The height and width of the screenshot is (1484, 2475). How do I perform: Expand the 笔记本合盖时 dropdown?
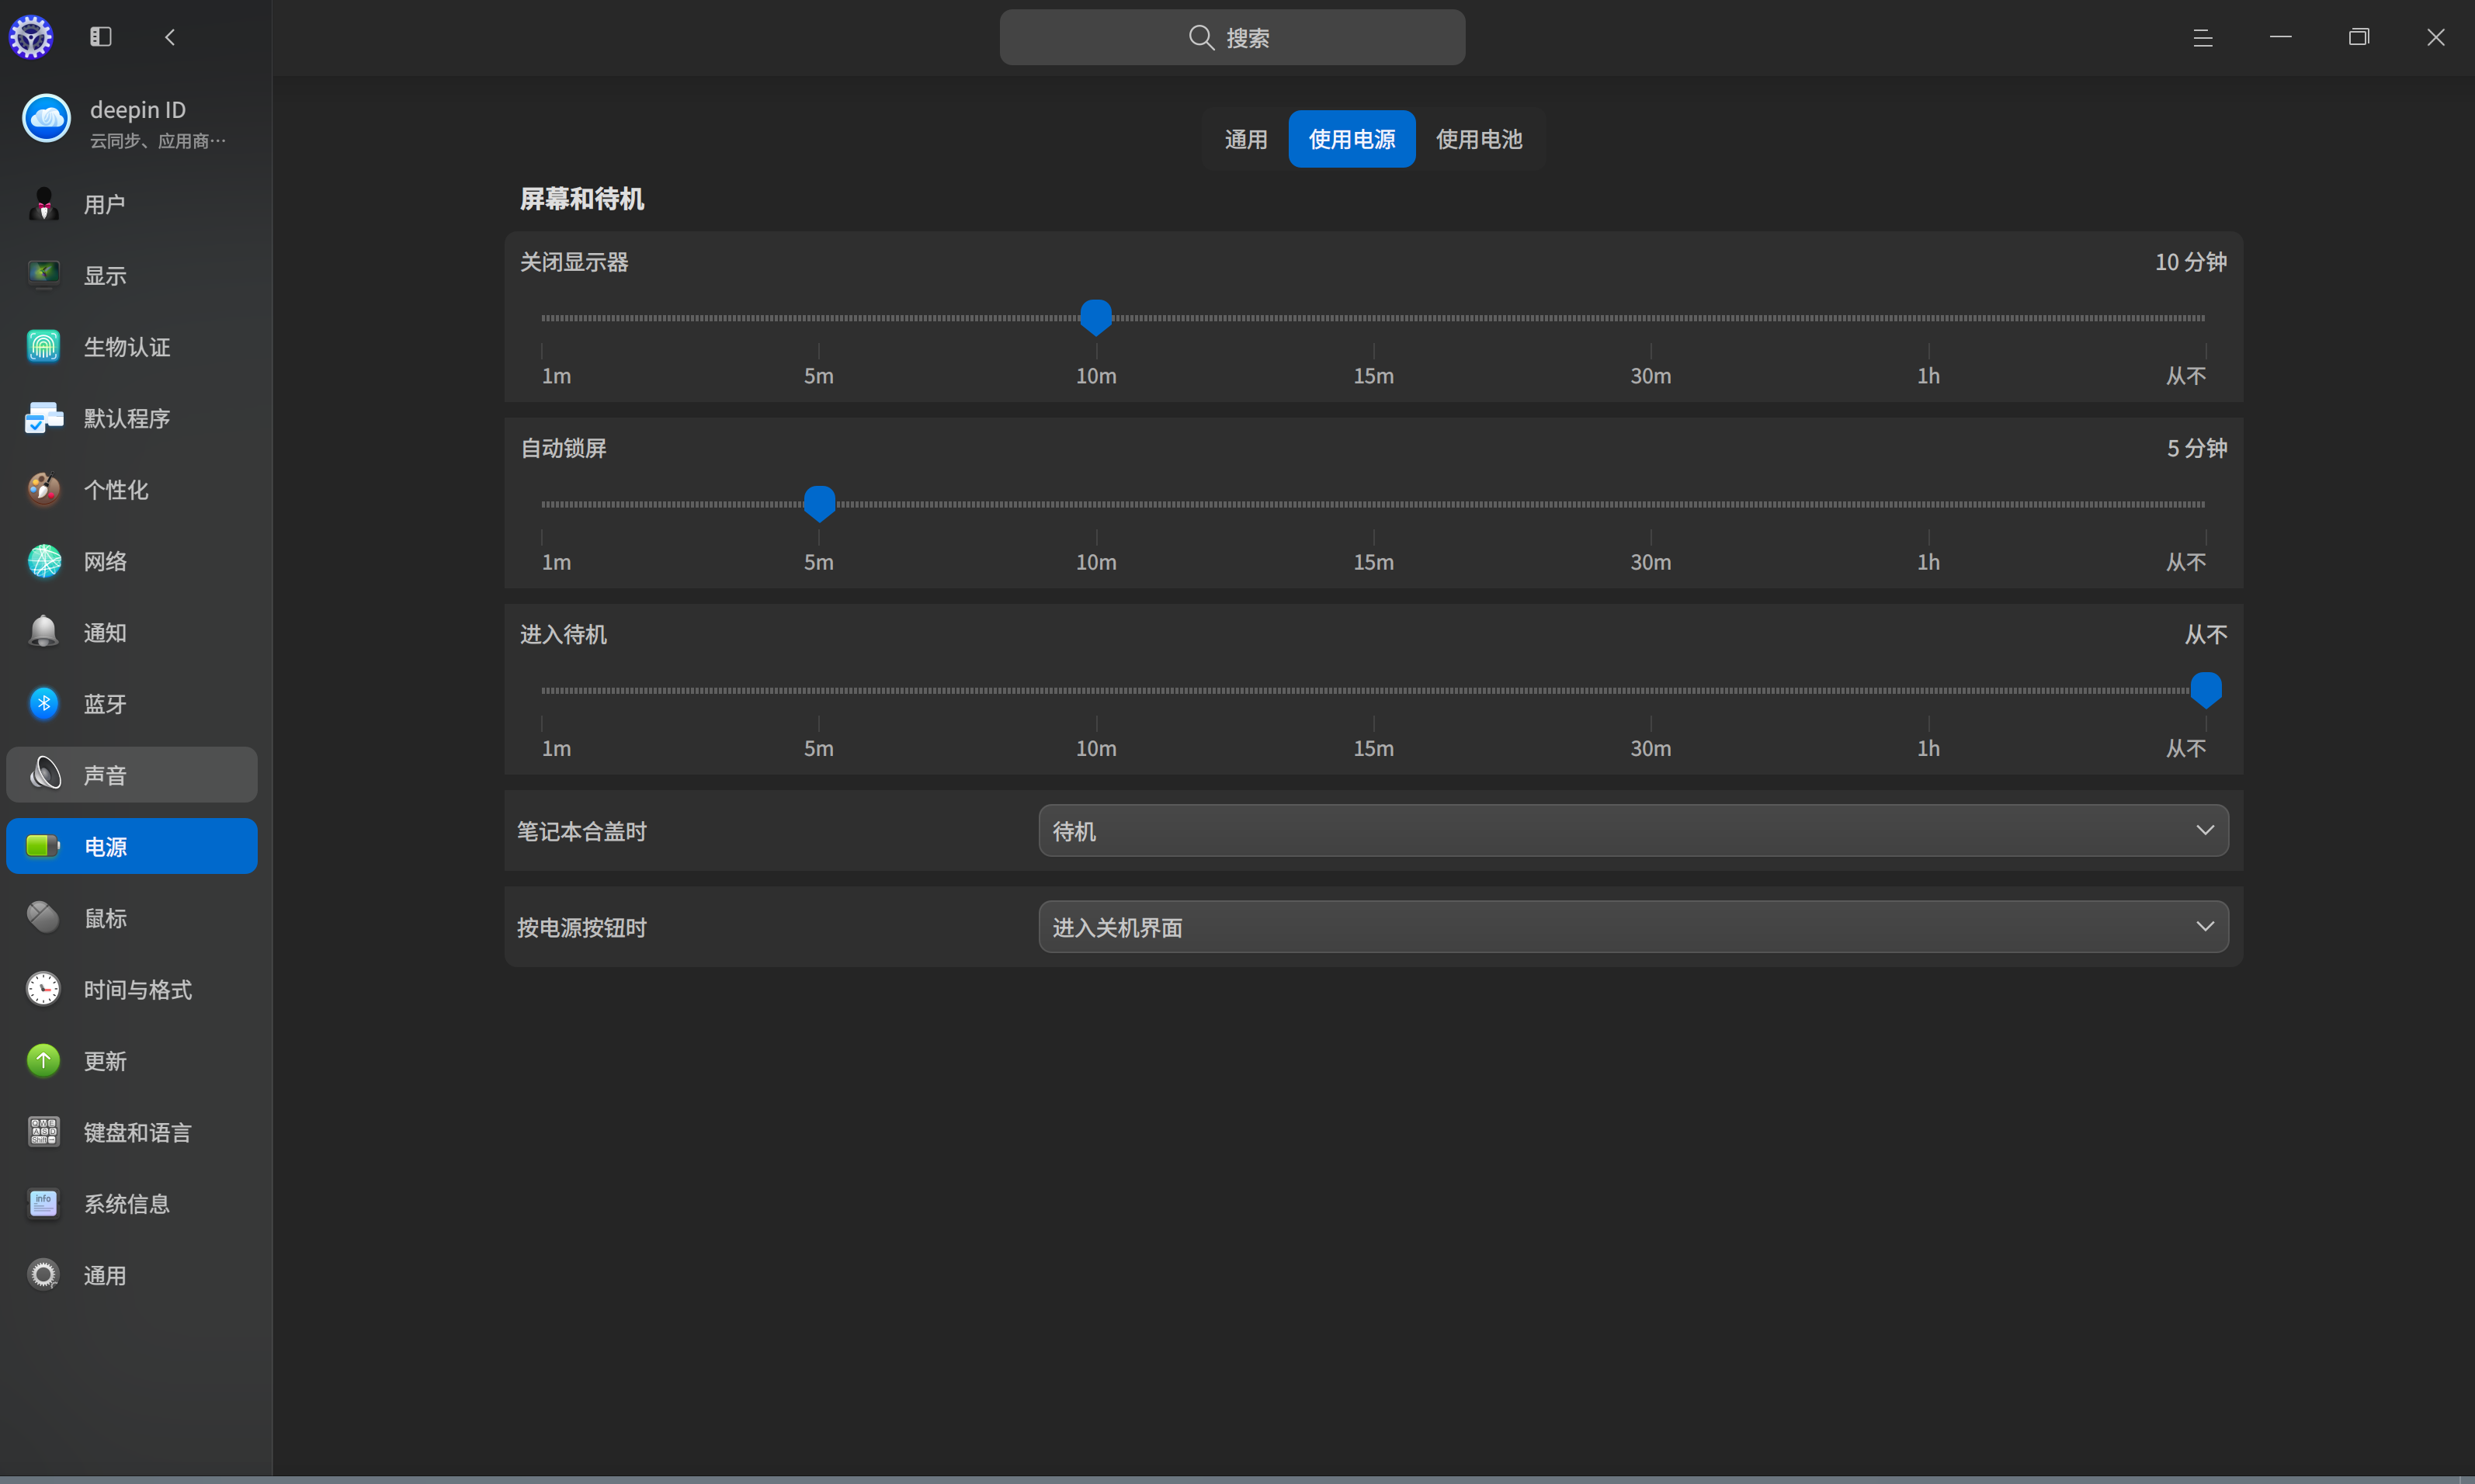pos(1633,830)
